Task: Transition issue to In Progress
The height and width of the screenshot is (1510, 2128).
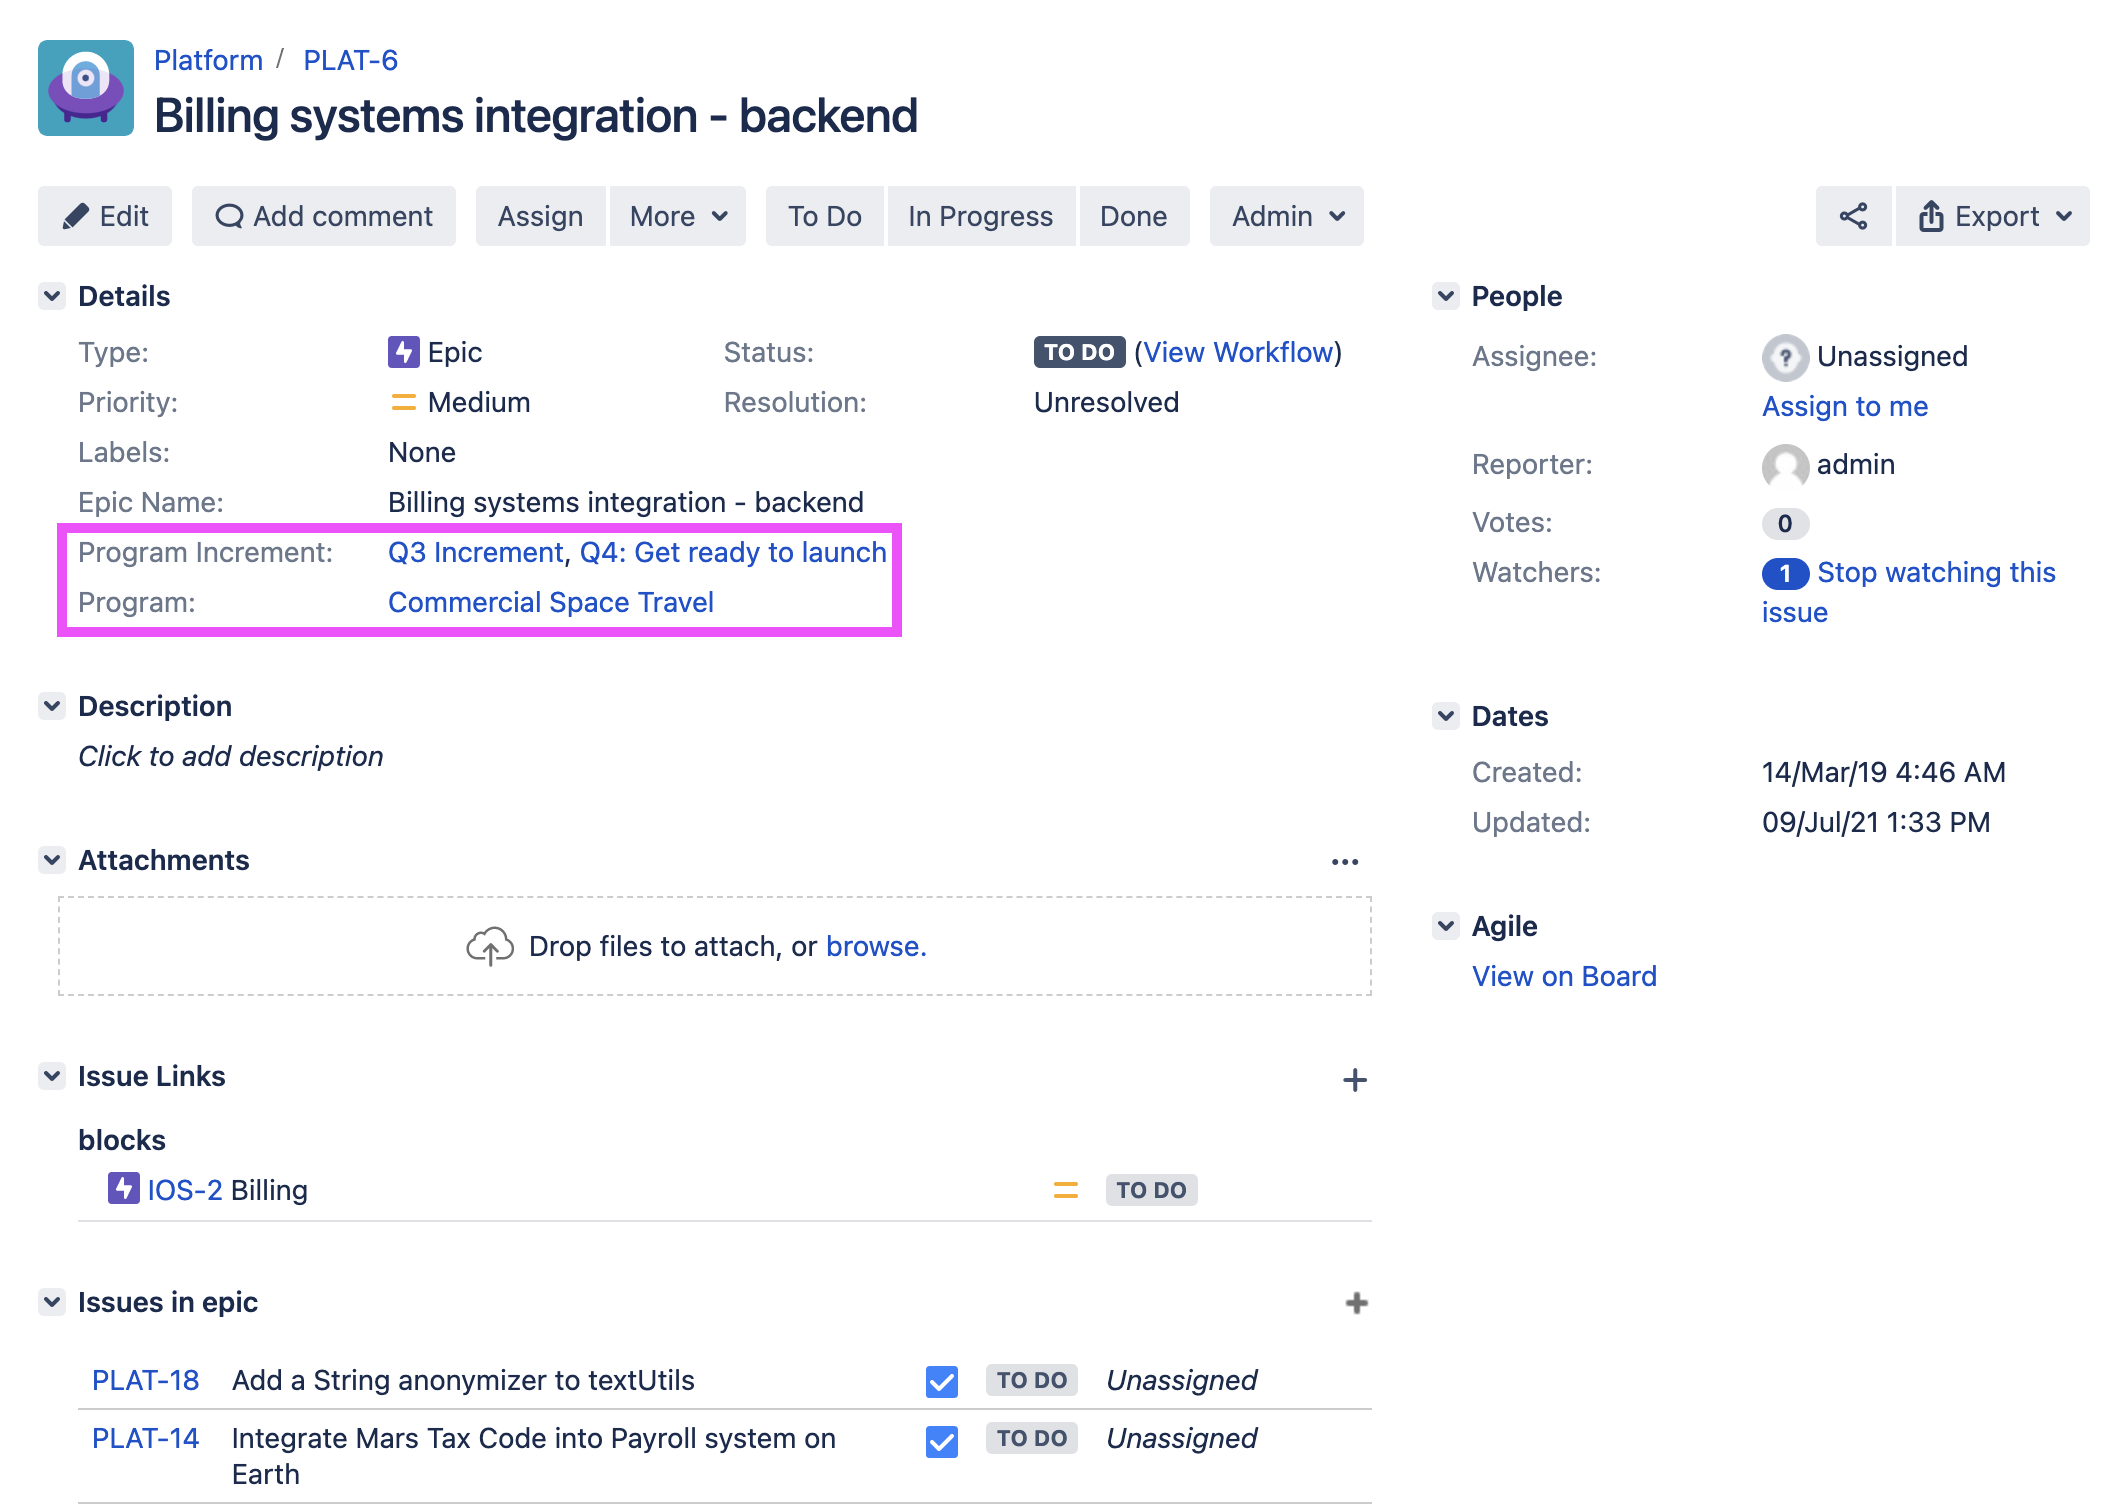Action: click(980, 216)
